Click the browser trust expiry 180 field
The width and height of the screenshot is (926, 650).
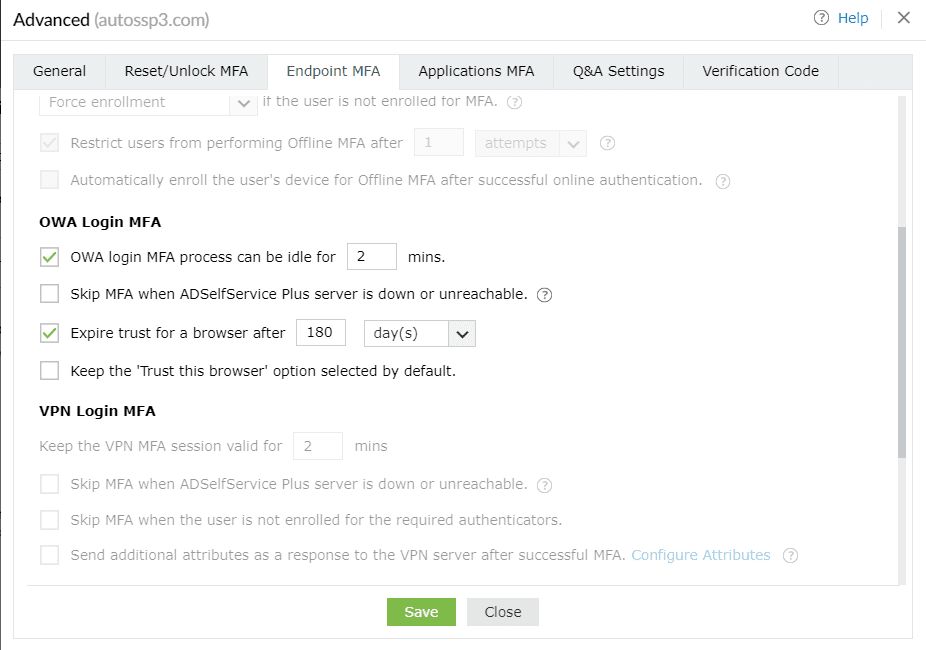point(320,333)
